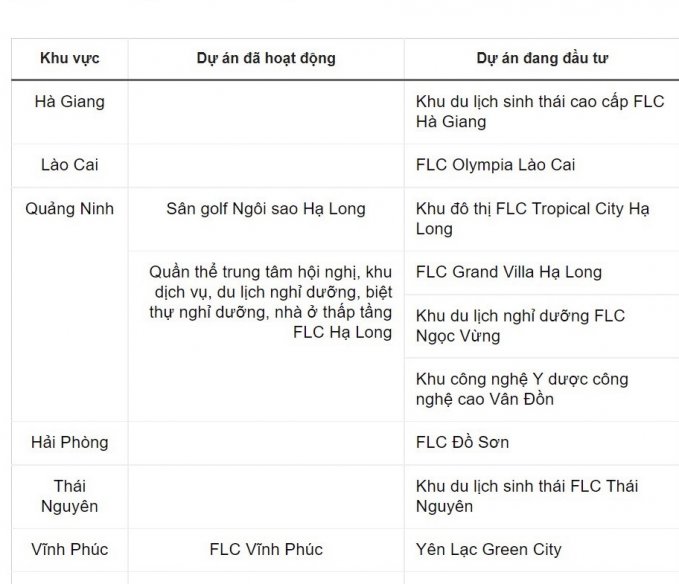
Task: Click 'FLC Grand Villa Hạ Long' entry
Action: pos(509,272)
